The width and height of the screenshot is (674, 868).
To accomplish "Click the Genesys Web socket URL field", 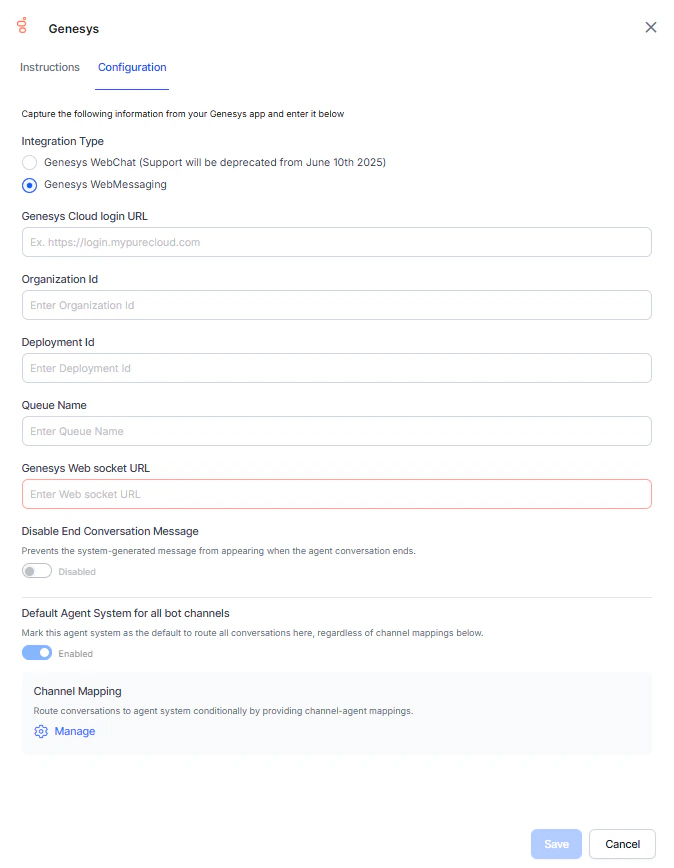I will [x=336, y=494].
